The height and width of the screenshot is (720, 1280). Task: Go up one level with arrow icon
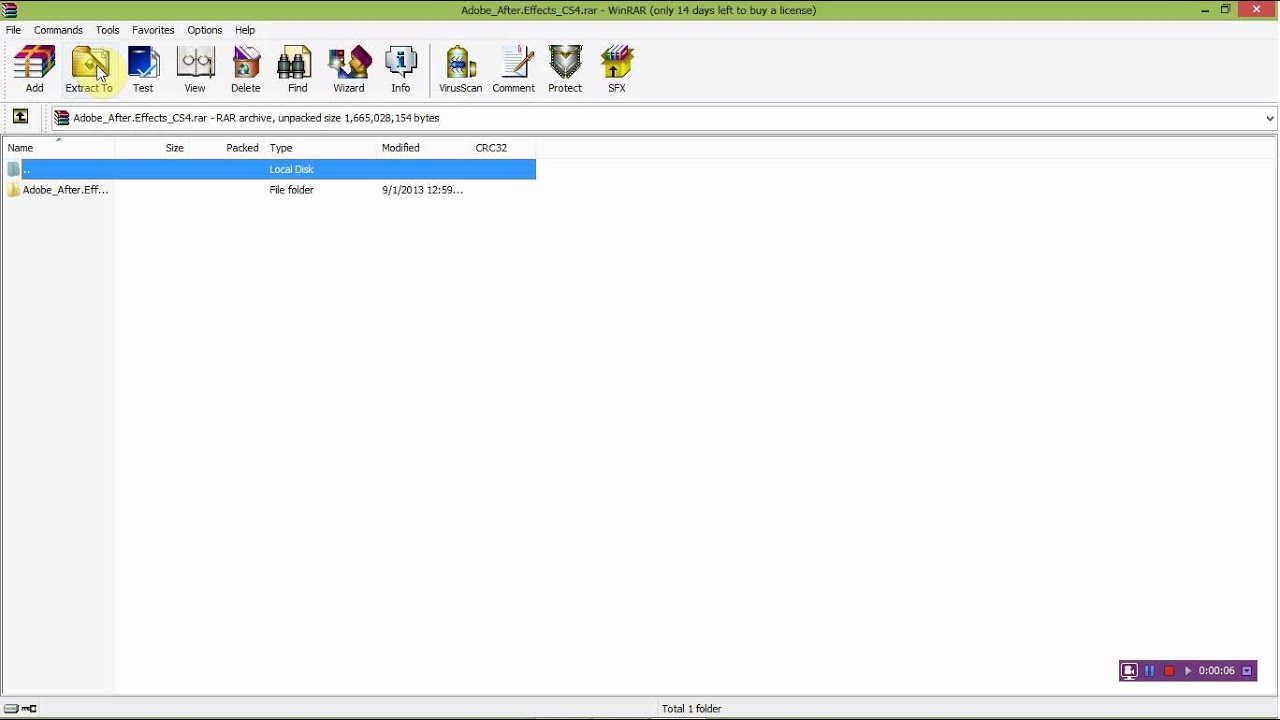tap(20, 117)
